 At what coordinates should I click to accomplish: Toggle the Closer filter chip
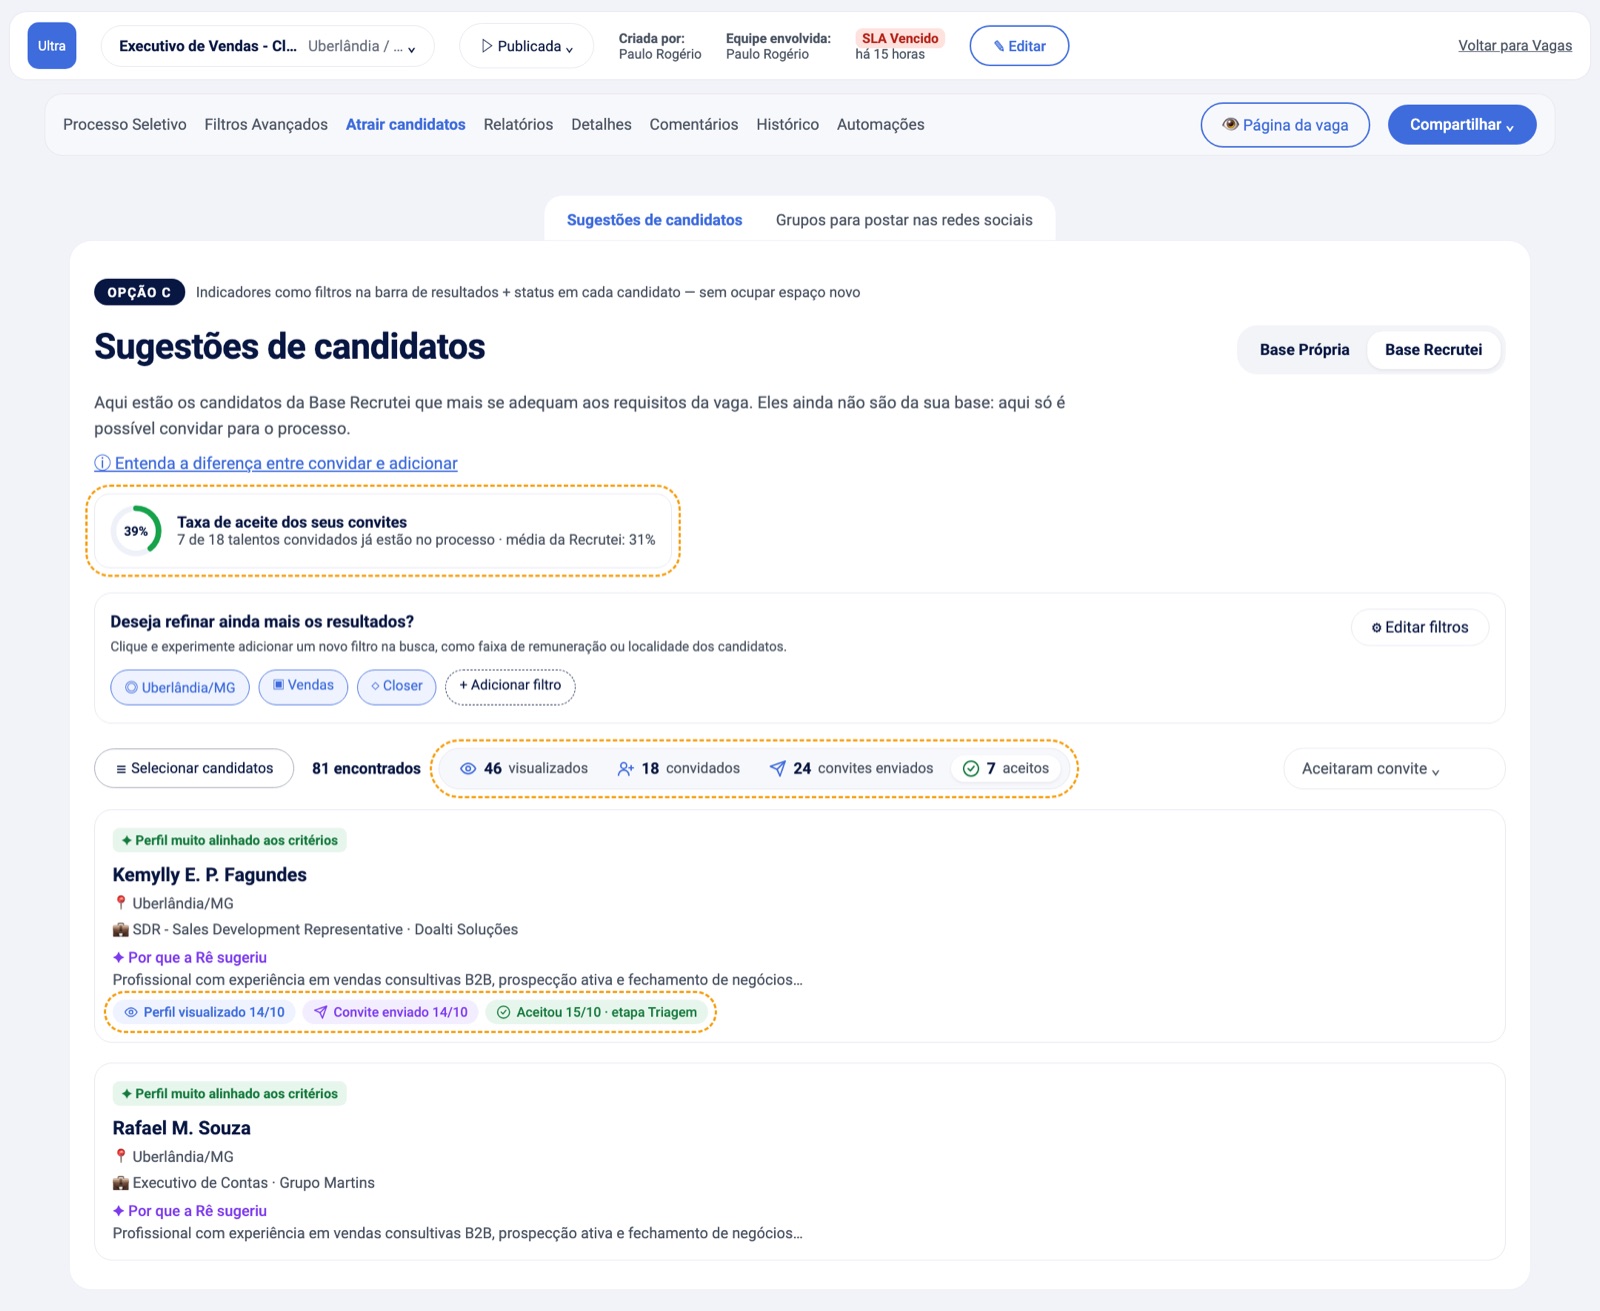pyautogui.click(x=396, y=686)
